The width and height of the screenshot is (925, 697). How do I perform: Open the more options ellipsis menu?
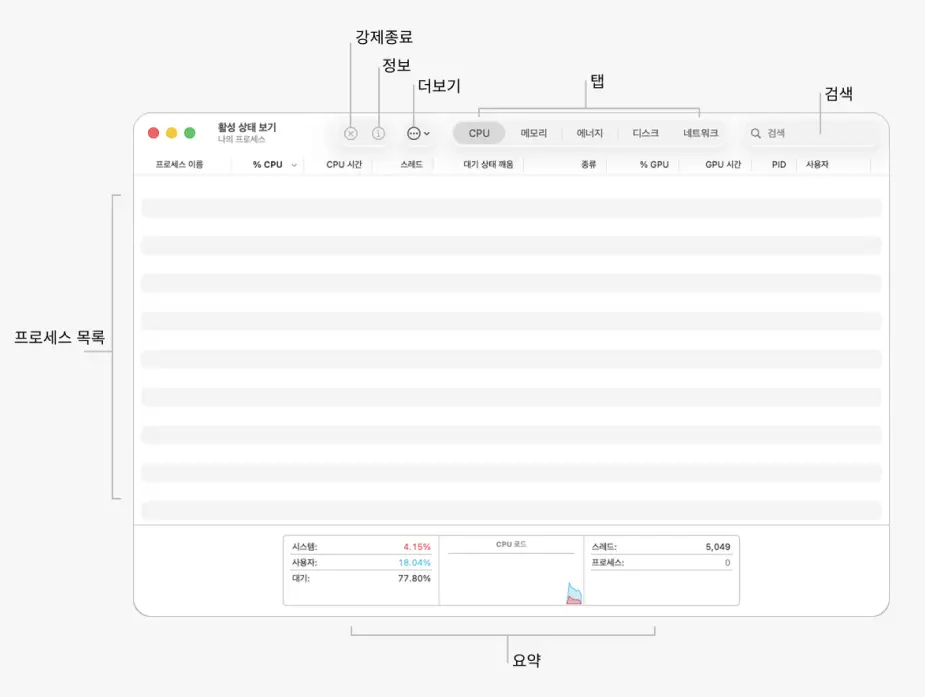[418, 134]
